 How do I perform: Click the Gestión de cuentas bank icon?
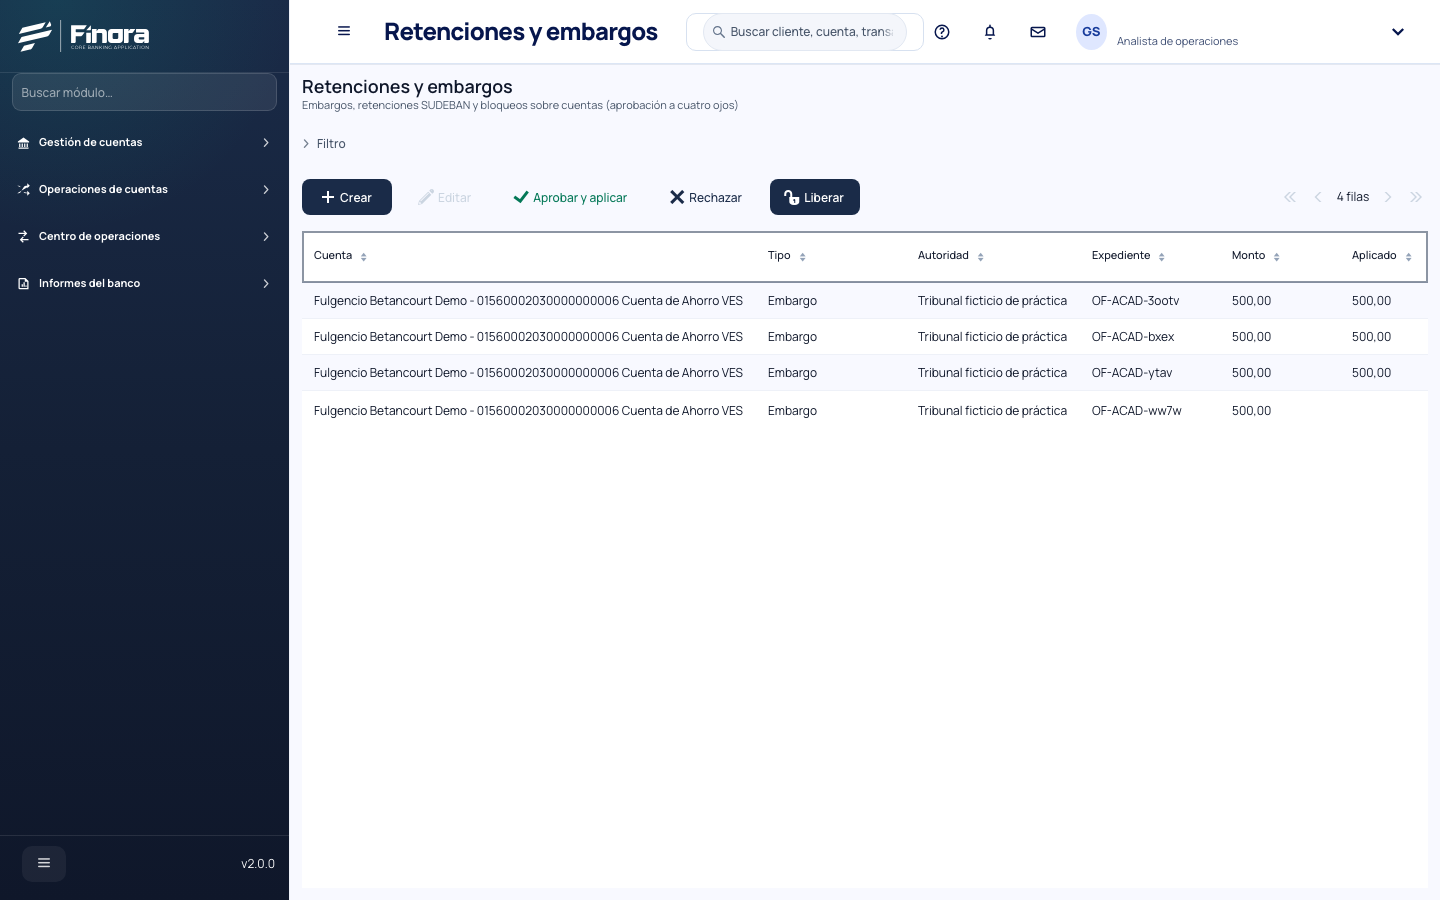23,143
